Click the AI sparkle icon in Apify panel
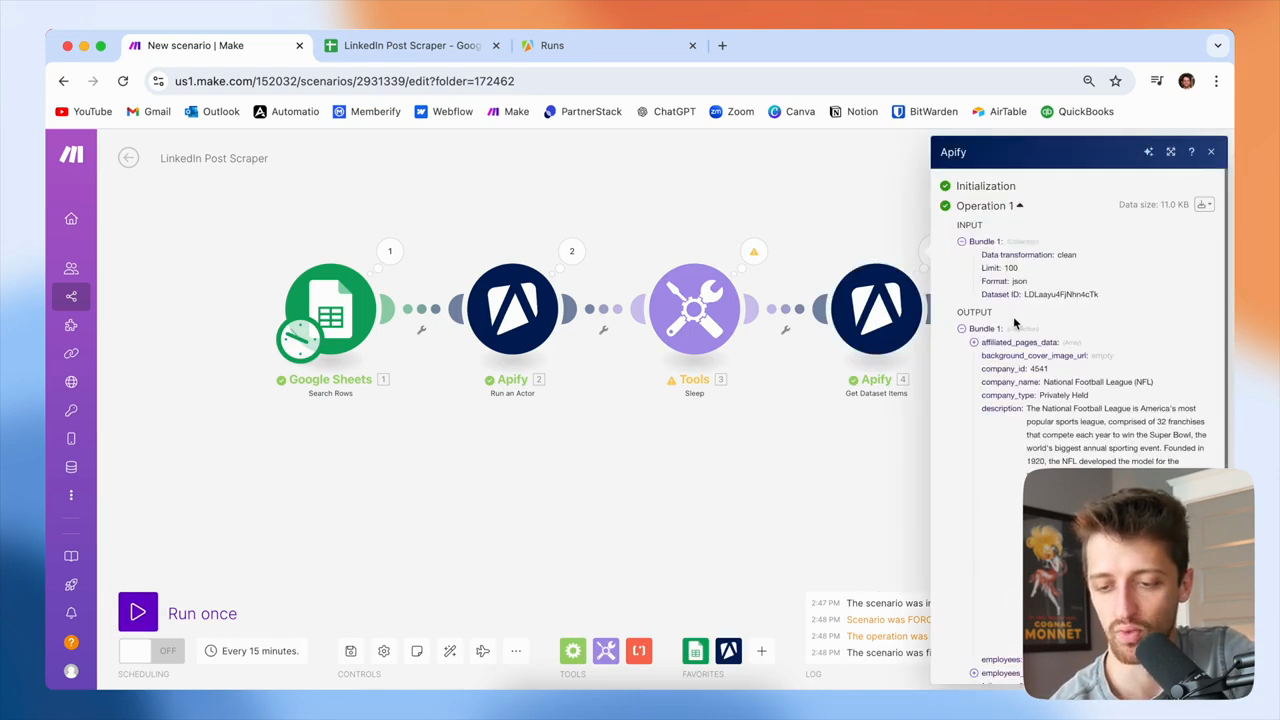This screenshot has width=1280, height=720. click(x=1148, y=152)
